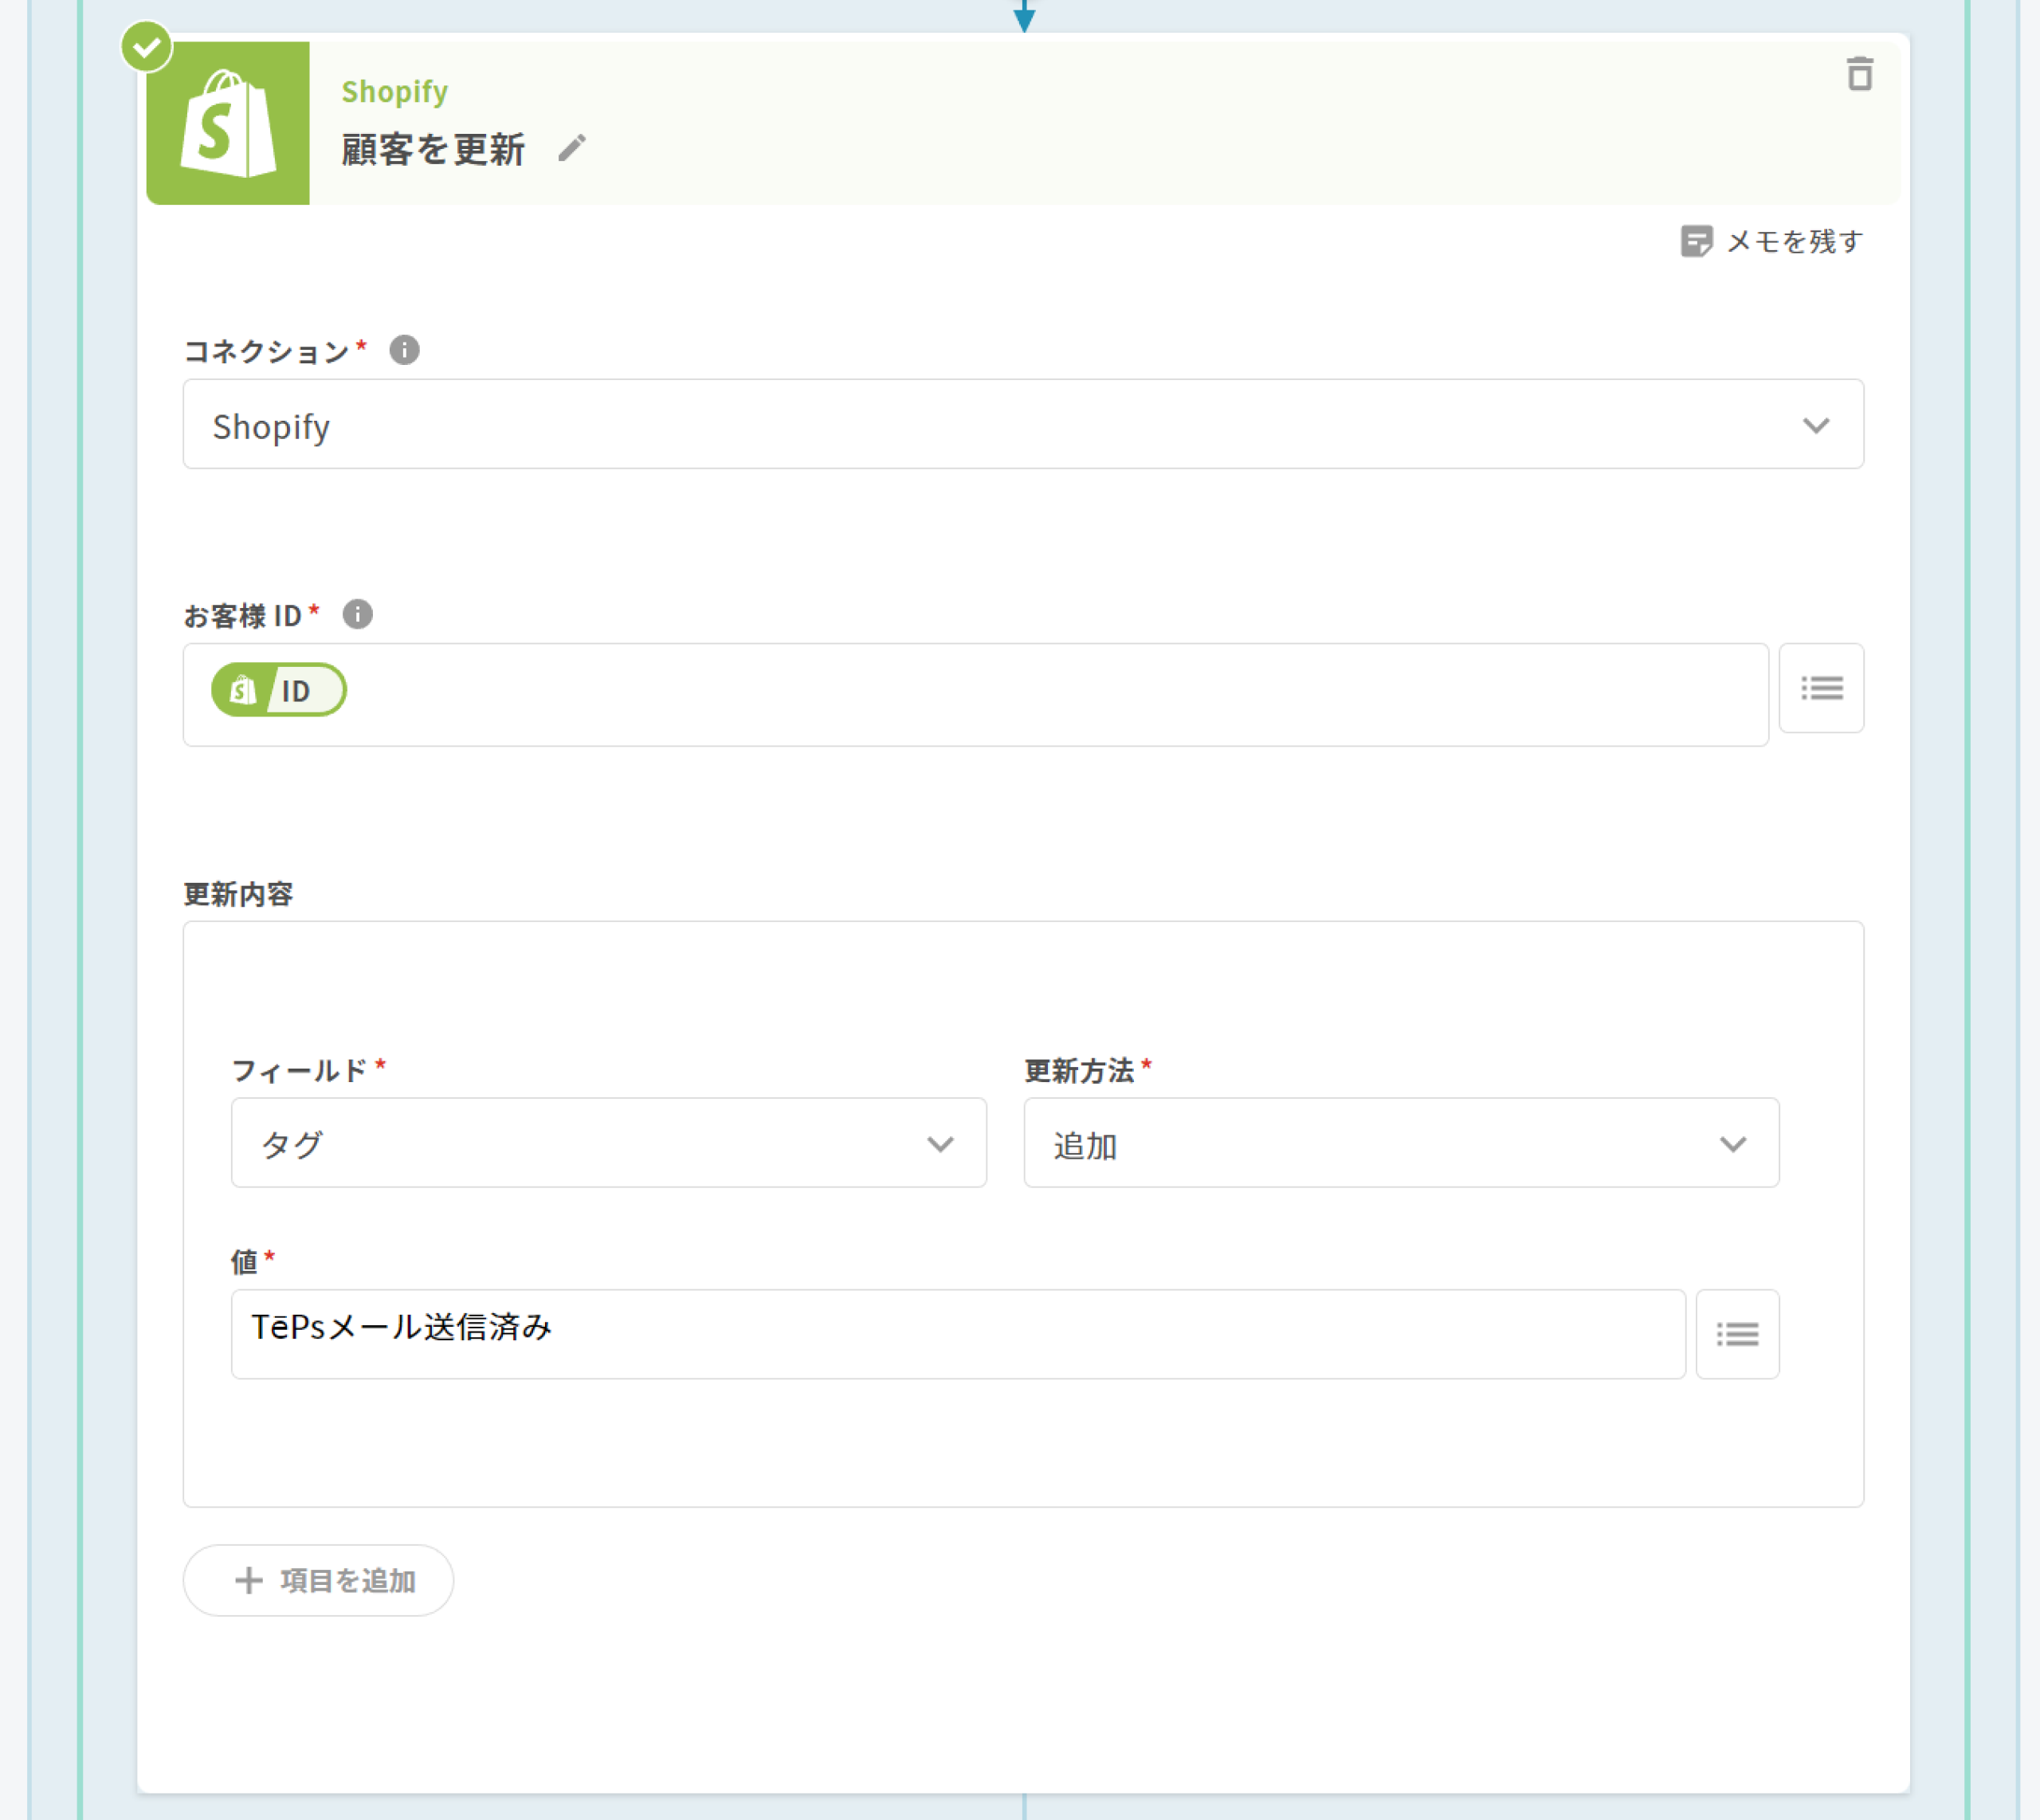2040x1820 pixels.
Task: Click the memo note icon
Action: pyautogui.click(x=1696, y=241)
